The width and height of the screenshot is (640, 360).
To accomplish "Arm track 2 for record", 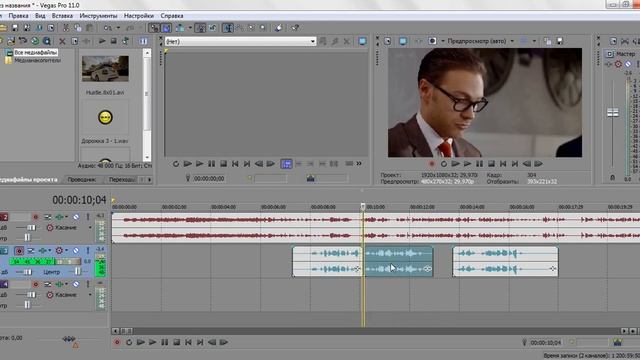I will tap(36, 217).
